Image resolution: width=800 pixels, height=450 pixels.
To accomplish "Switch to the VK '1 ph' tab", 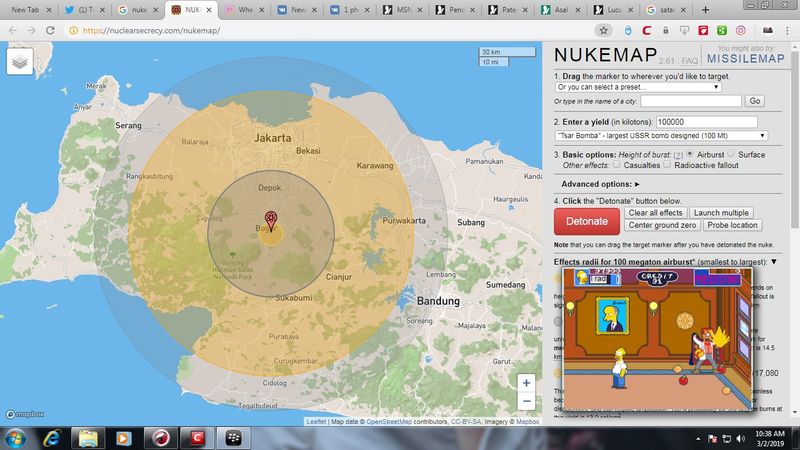I will [x=349, y=10].
